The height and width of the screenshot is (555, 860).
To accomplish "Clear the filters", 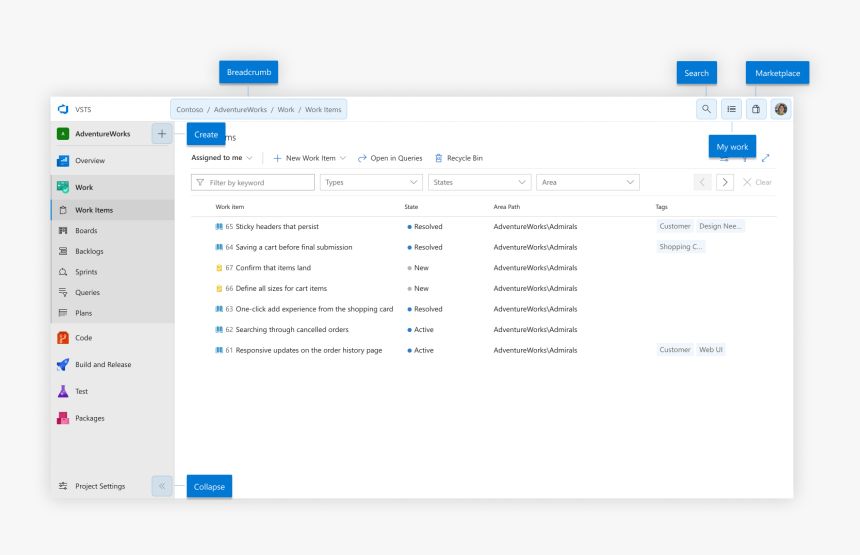I will click(x=757, y=183).
